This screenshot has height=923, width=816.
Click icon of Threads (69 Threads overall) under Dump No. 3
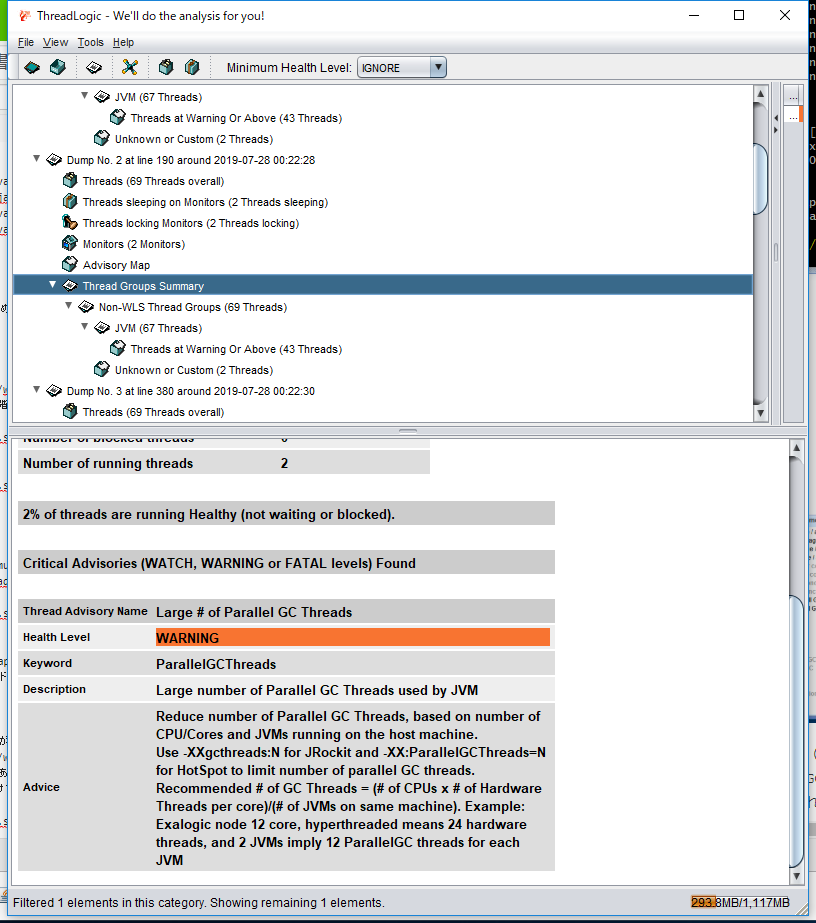coord(70,411)
